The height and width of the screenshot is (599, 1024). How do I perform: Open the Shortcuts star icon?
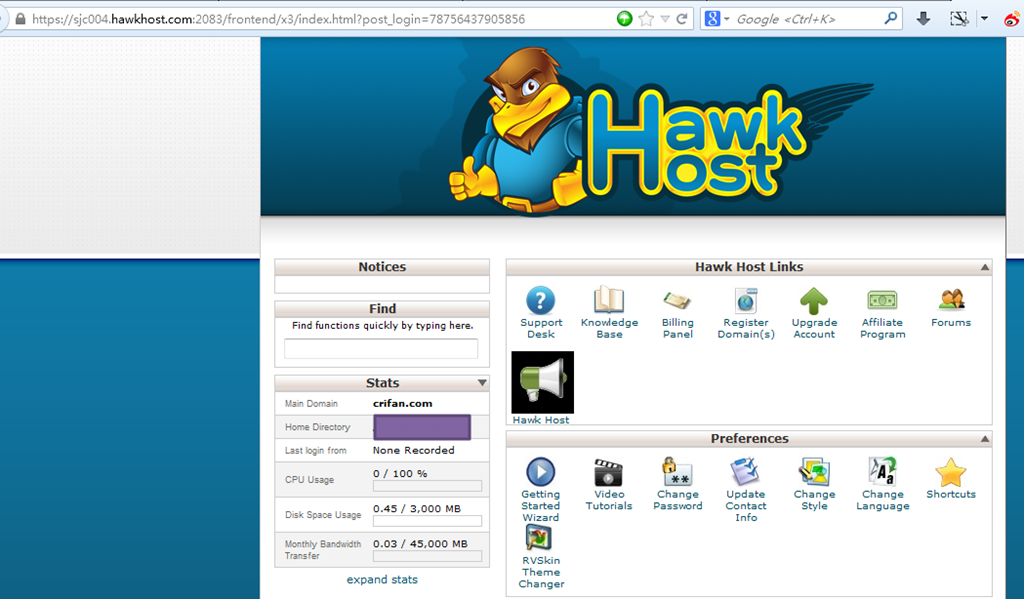coord(951,472)
